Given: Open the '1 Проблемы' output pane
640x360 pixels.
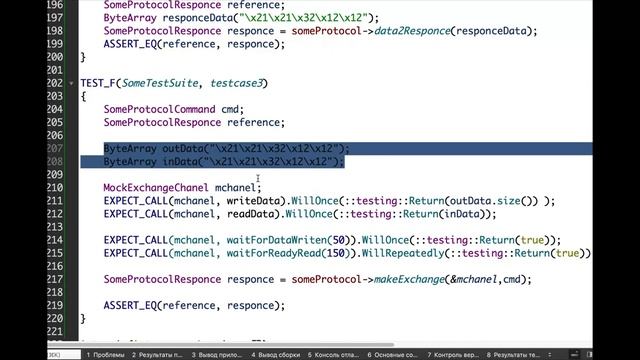Looking at the screenshot, I should point(105,355).
